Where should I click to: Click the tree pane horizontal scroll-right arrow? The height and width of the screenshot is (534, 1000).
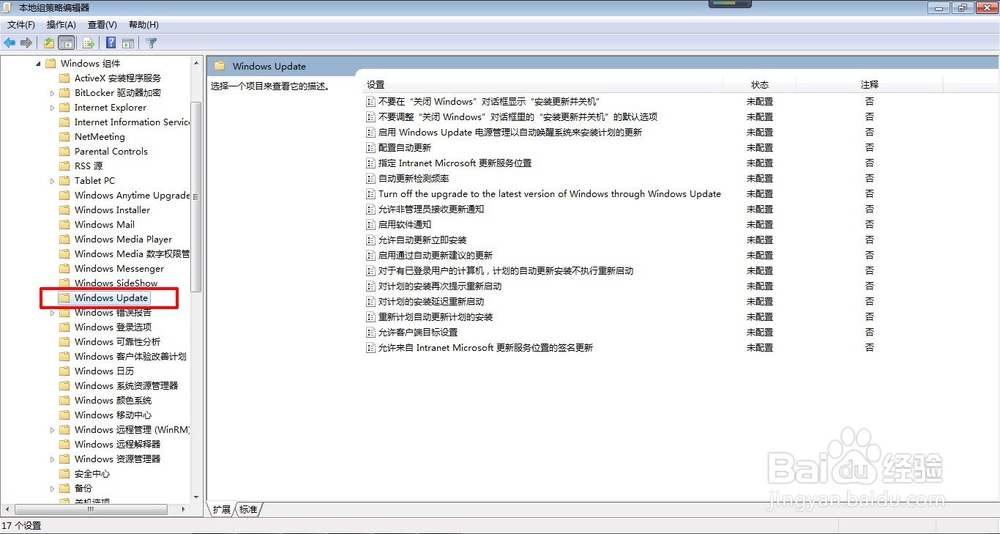coord(184,510)
